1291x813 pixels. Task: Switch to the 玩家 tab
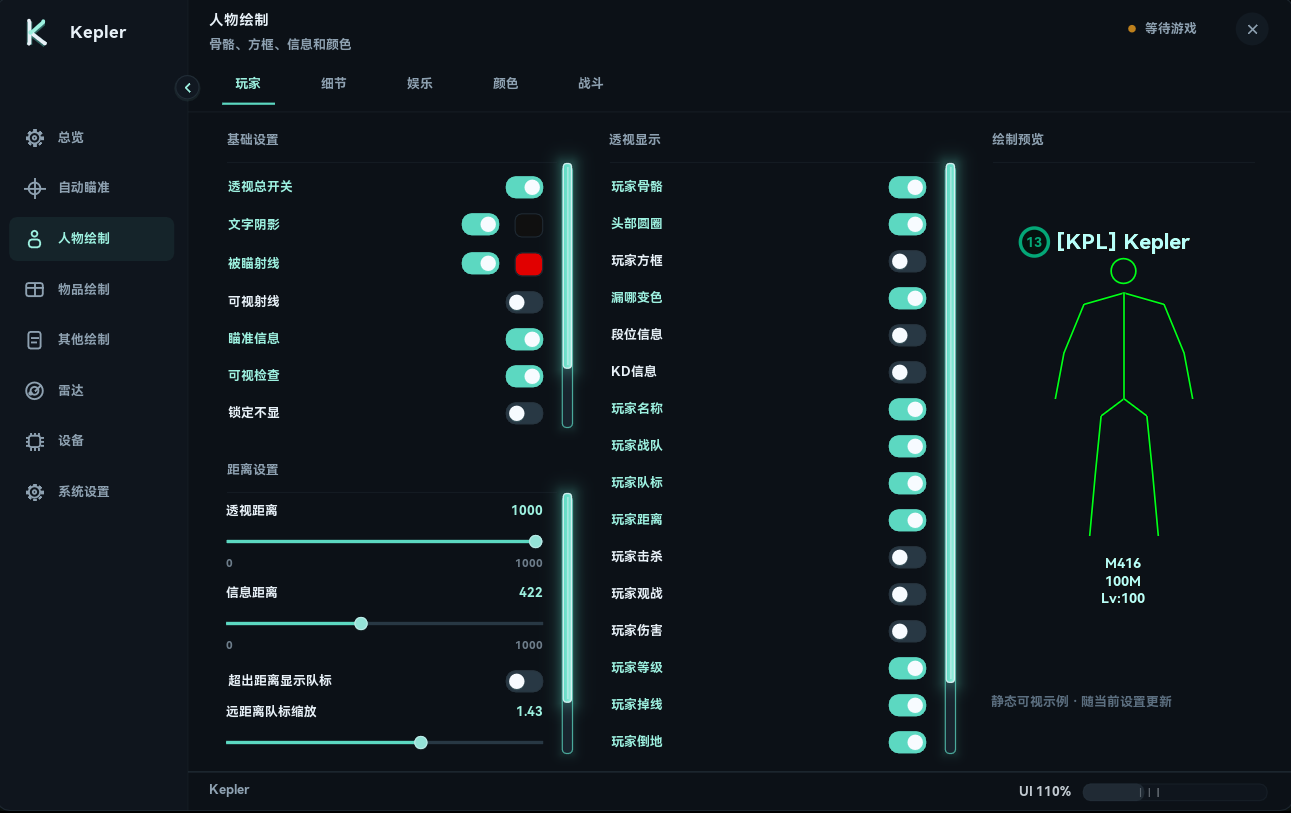(x=248, y=84)
